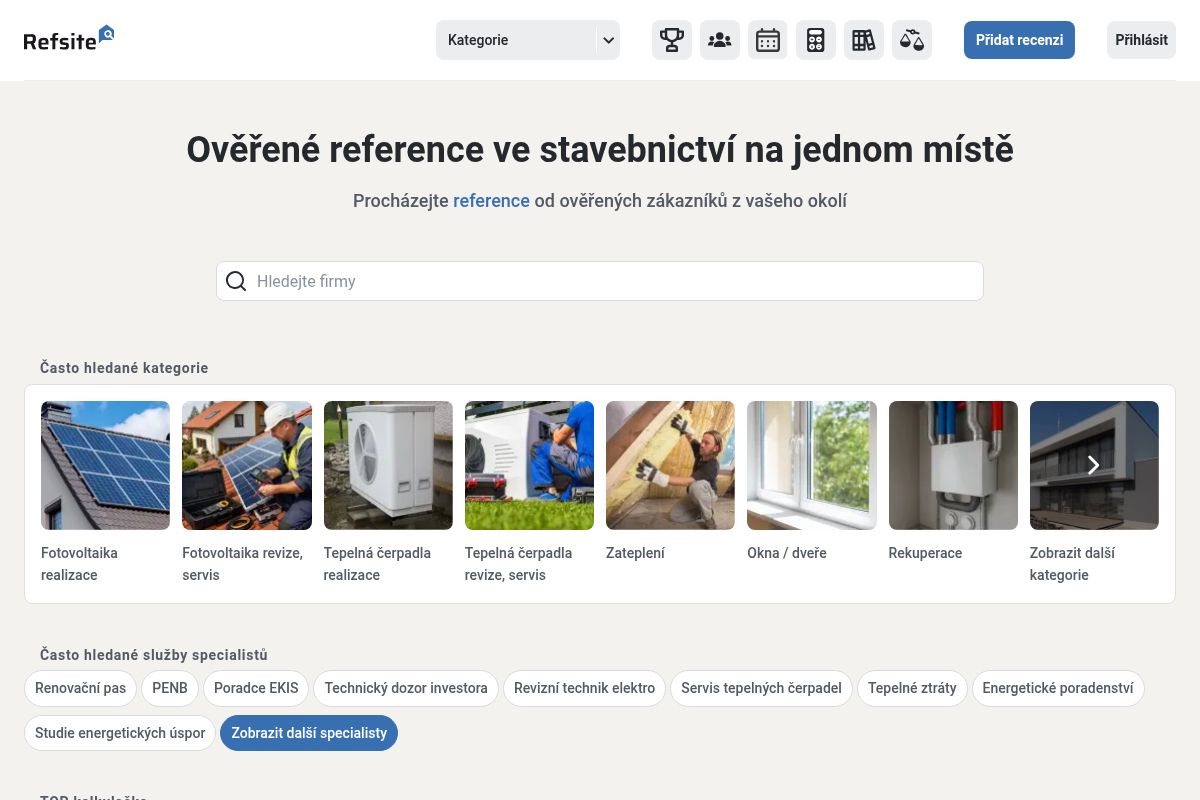The height and width of the screenshot is (800, 1200).
Task: Select the Renovační pas chip
Action: [81, 688]
